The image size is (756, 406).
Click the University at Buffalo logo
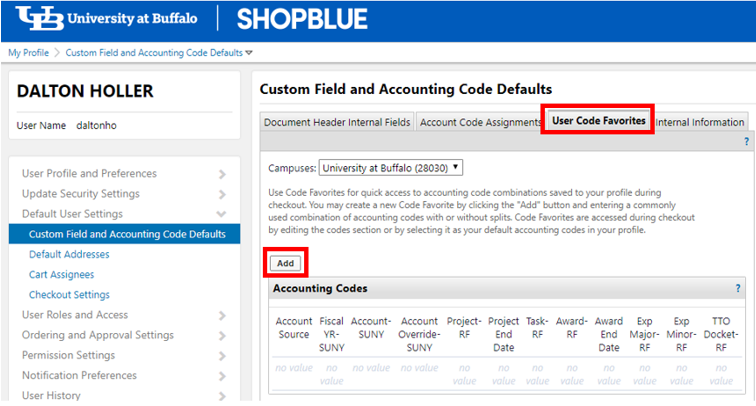point(110,19)
